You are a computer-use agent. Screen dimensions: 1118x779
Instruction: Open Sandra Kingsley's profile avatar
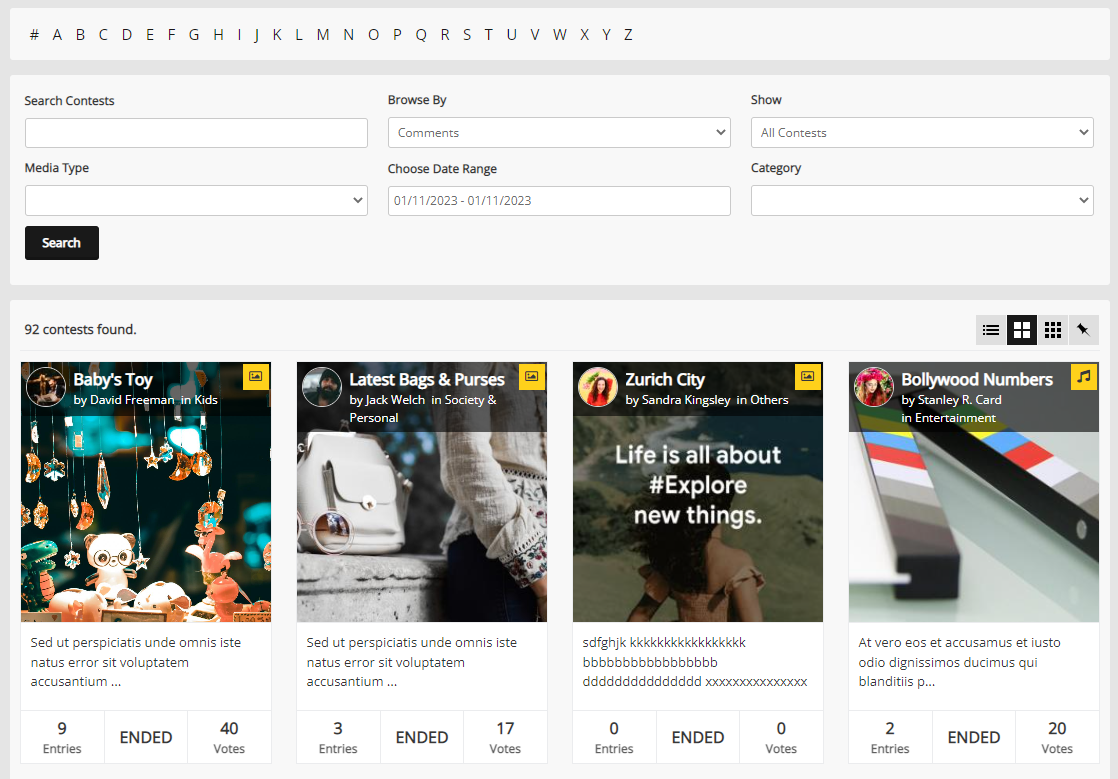pyautogui.click(x=598, y=387)
